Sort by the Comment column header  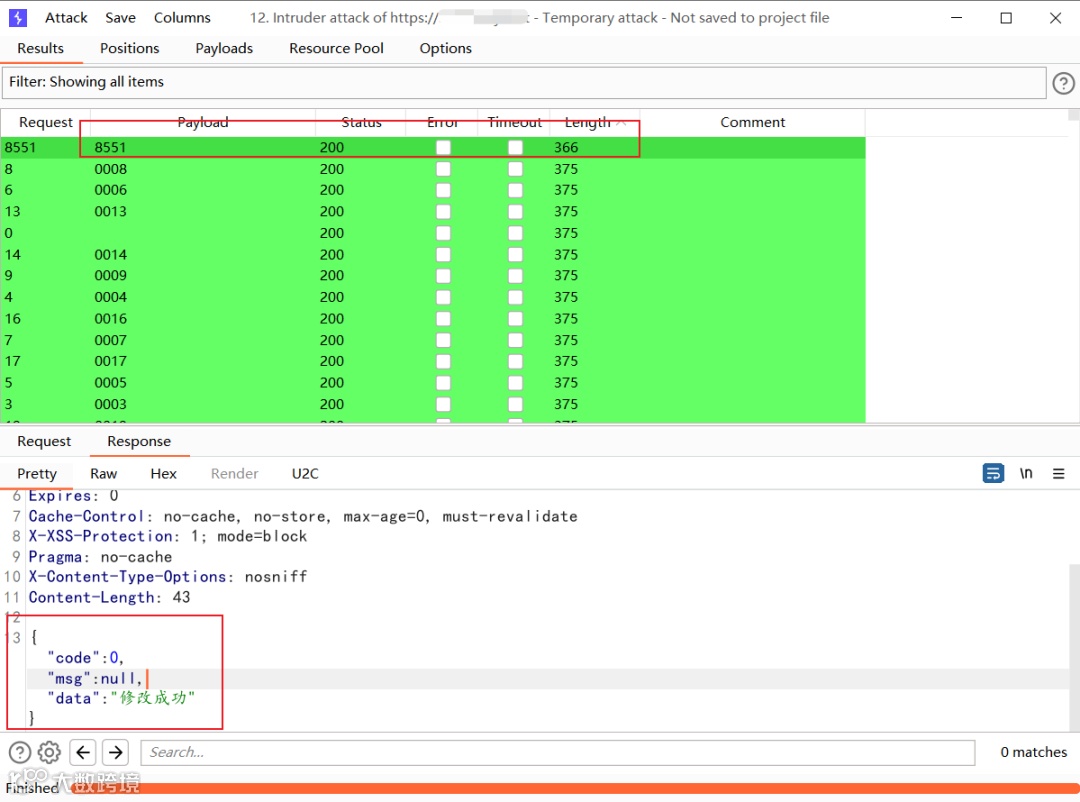coord(752,122)
